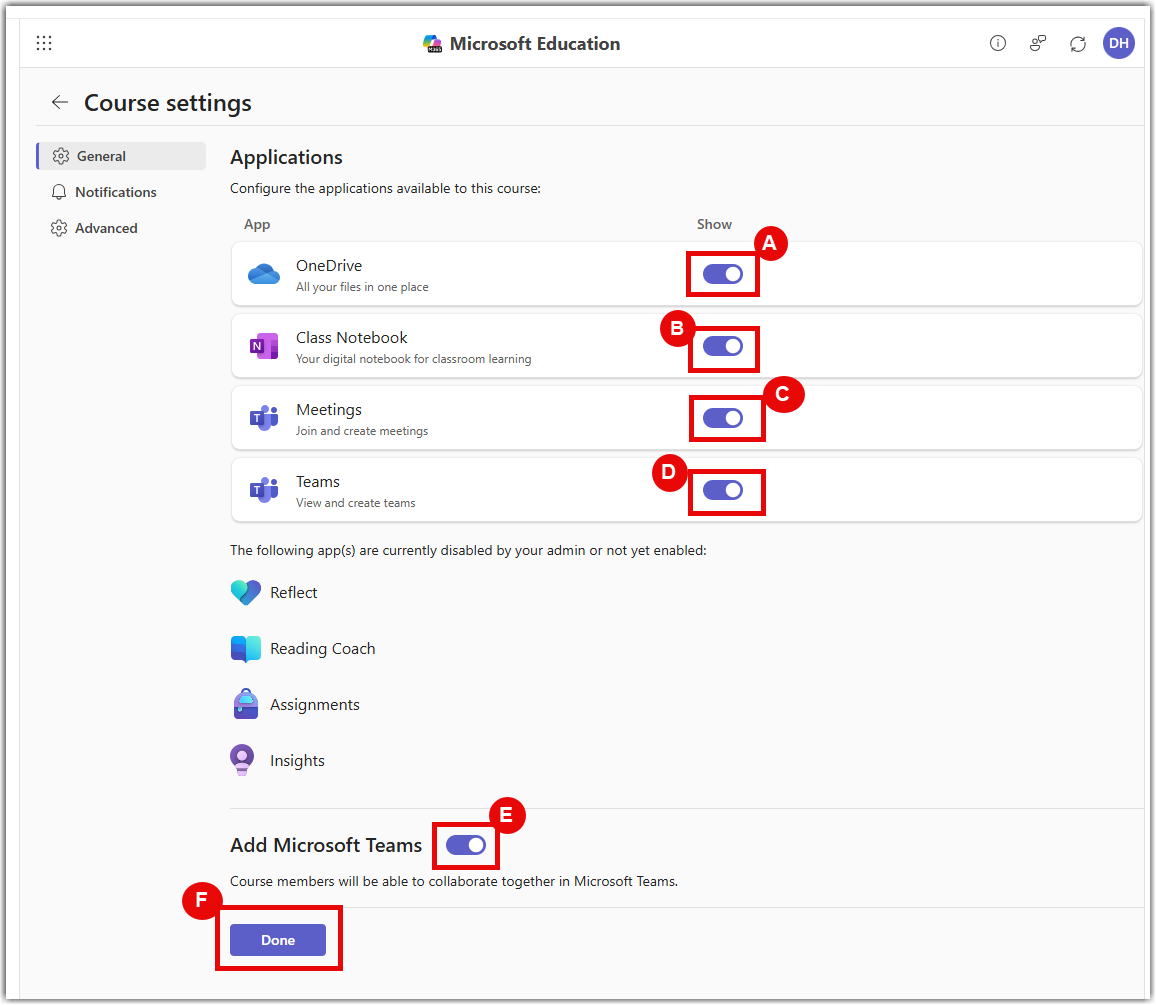Viewport: 1156px width, 1005px height.
Task: Open the Advanced settings section
Action: click(105, 227)
